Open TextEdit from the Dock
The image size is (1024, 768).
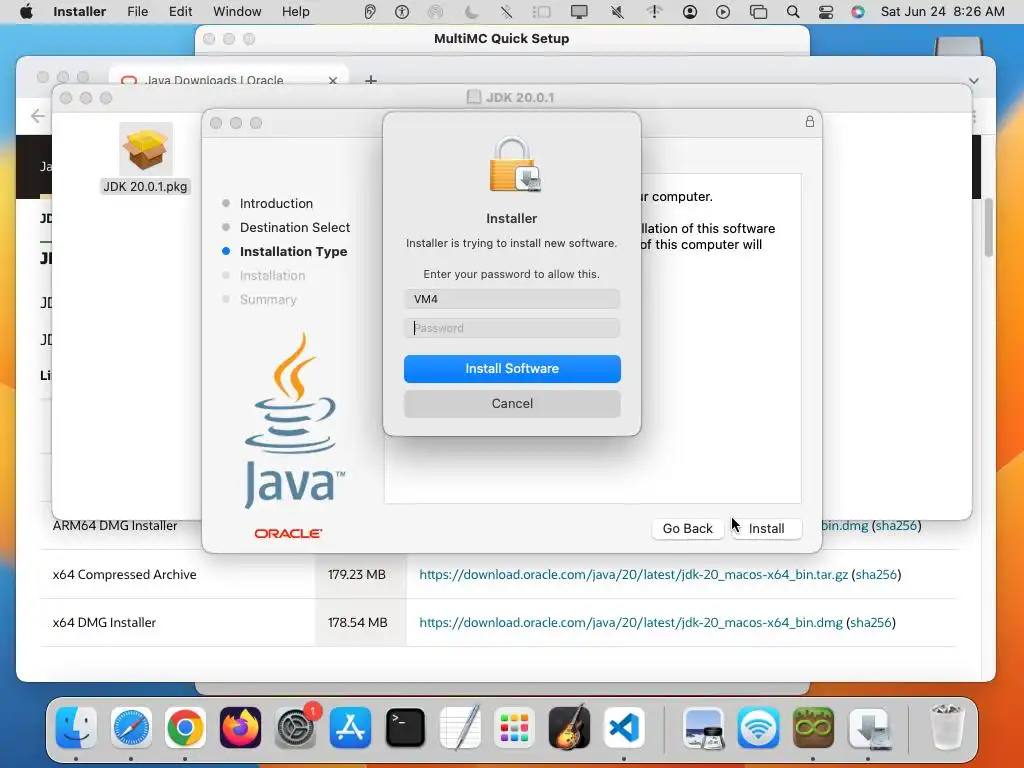(x=460, y=728)
